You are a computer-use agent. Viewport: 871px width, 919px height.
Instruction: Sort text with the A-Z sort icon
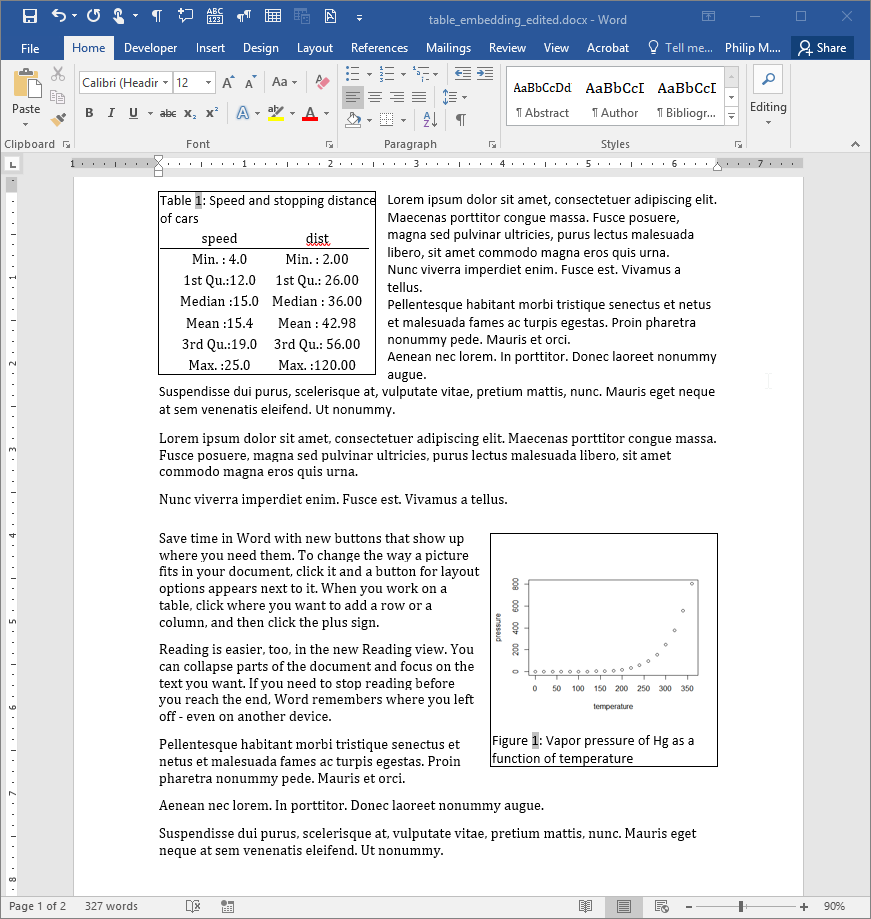(x=430, y=120)
